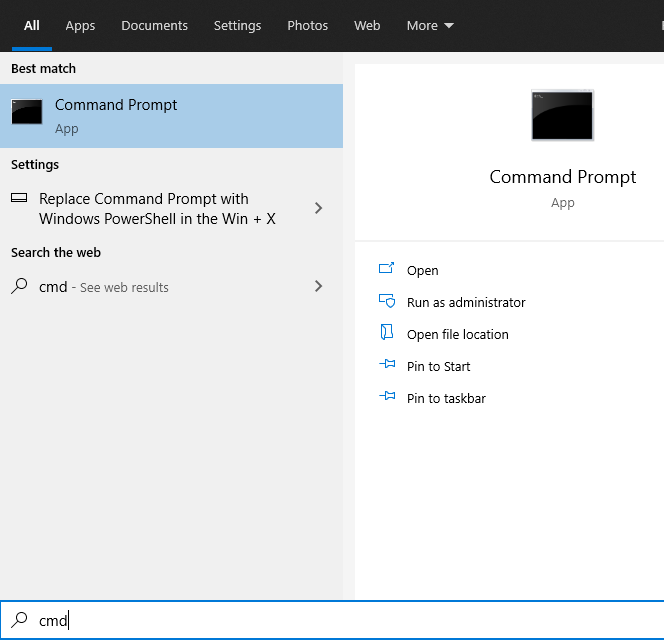Click the Command Prompt icon under Best match
The height and width of the screenshot is (640, 664).
27,112
